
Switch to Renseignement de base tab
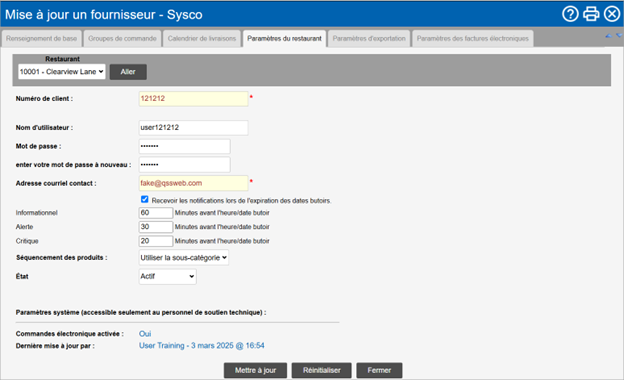click(x=41, y=39)
